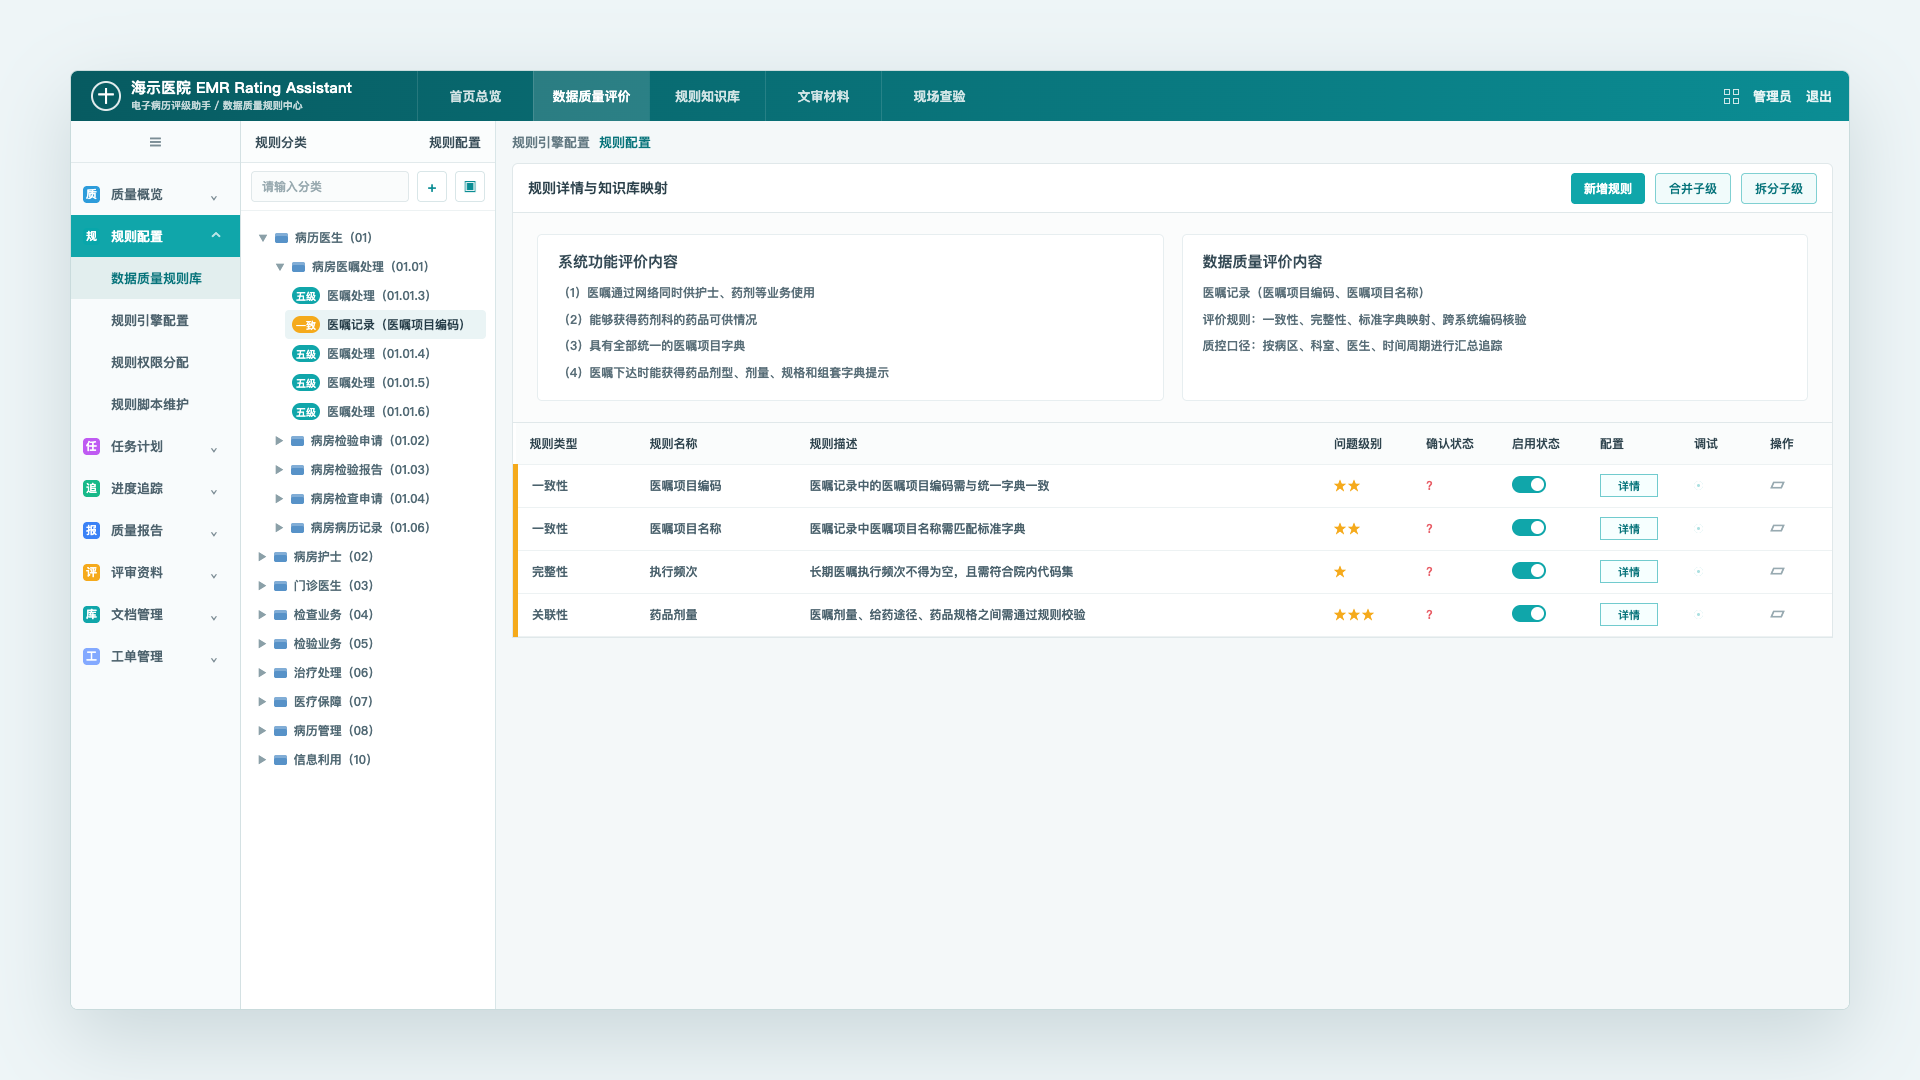Image resolution: width=1920 pixels, height=1080 pixels.
Task: Click operation icon for 医嘱项目名称 row
Action: 1777,528
